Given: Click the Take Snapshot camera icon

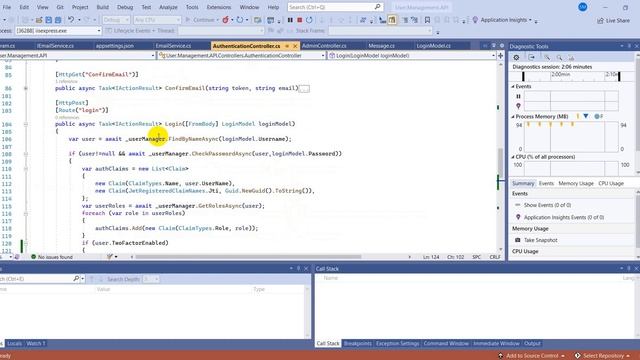Looking at the screenshot, I should click(x=518, y=240).
